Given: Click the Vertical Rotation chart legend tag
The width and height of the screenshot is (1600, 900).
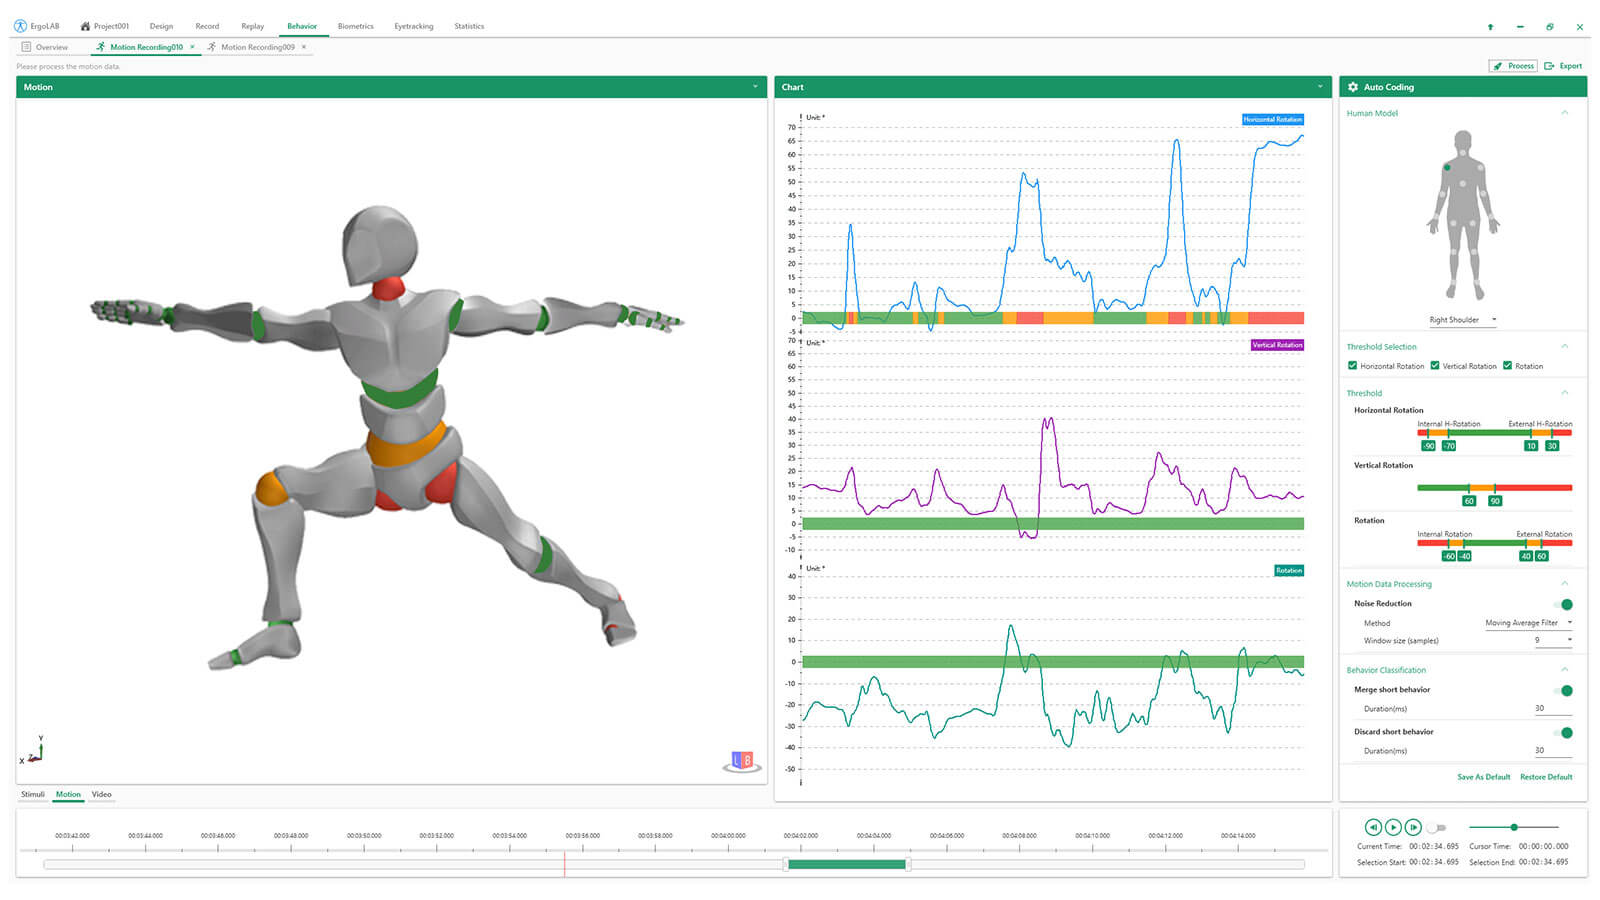Looking at the screenshot, I should tap(1277, 345).
